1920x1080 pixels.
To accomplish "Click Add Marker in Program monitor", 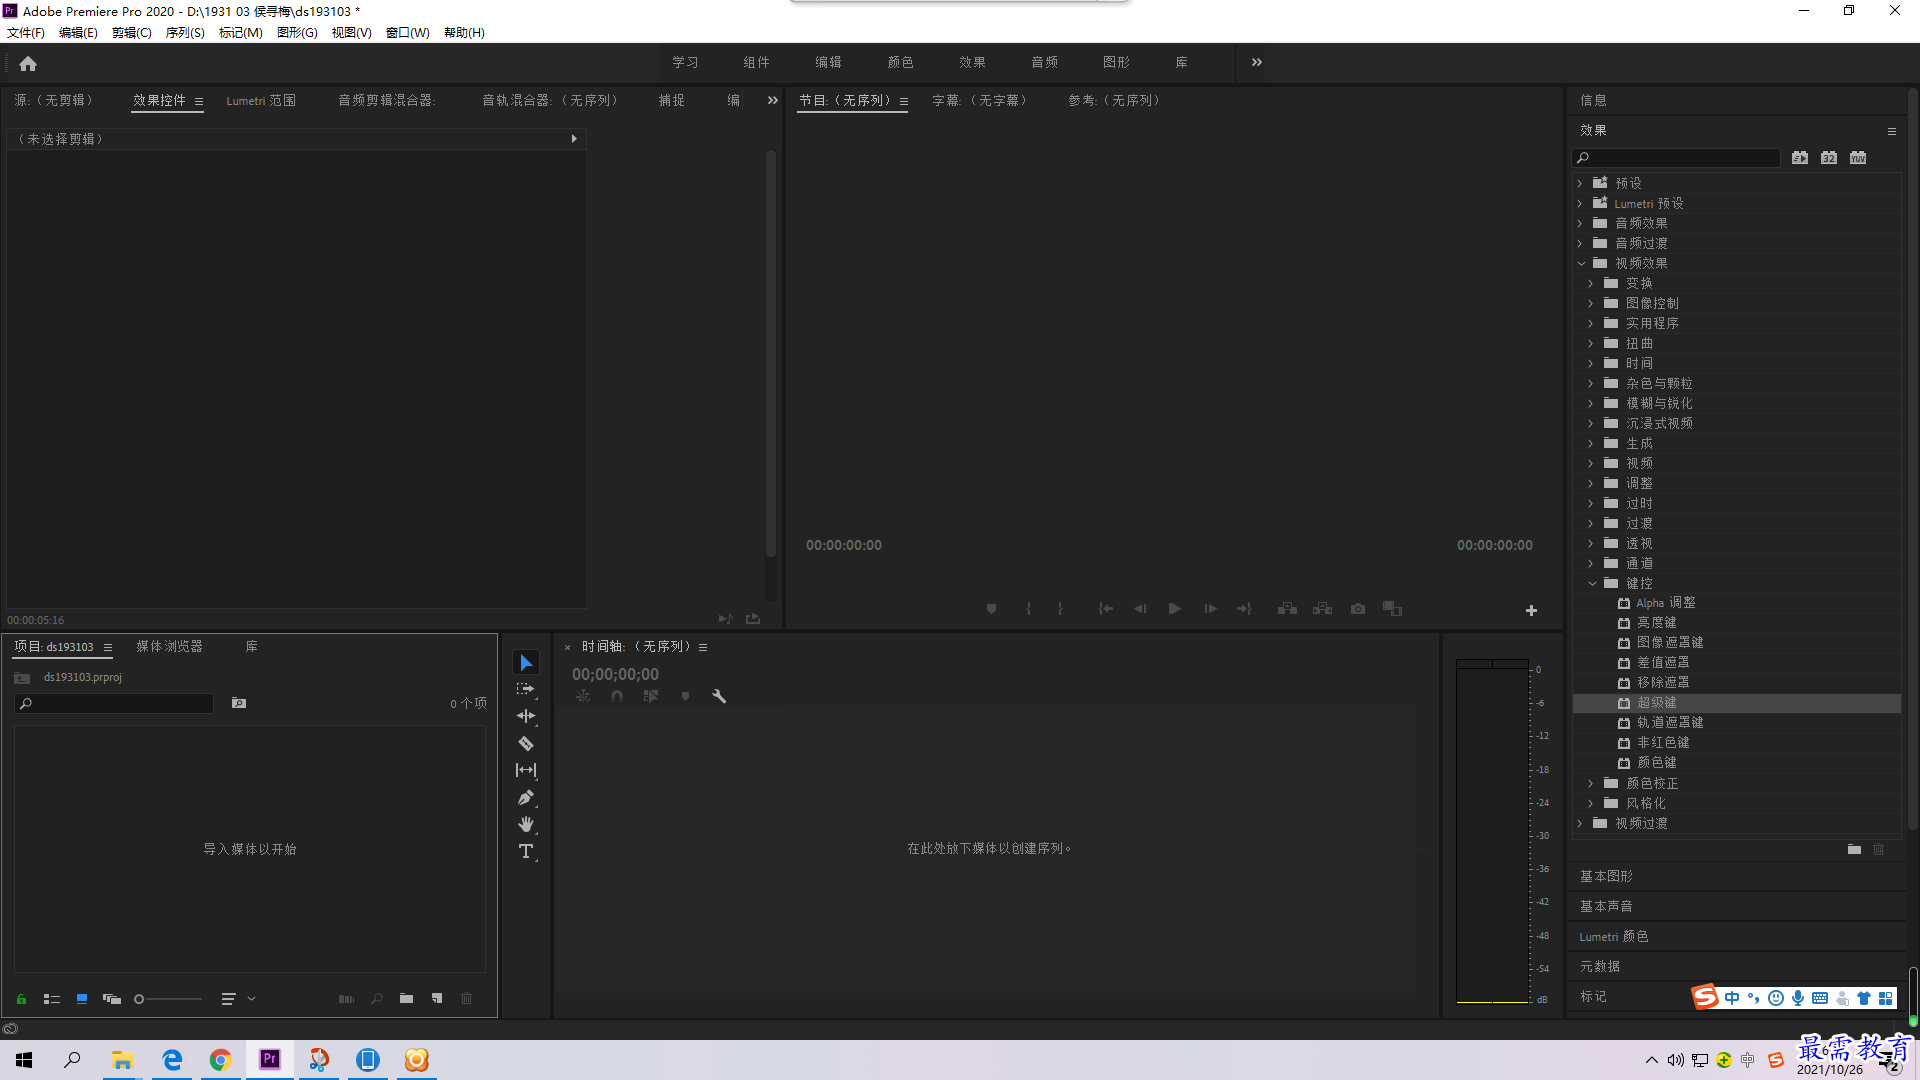I will [991, 608].
